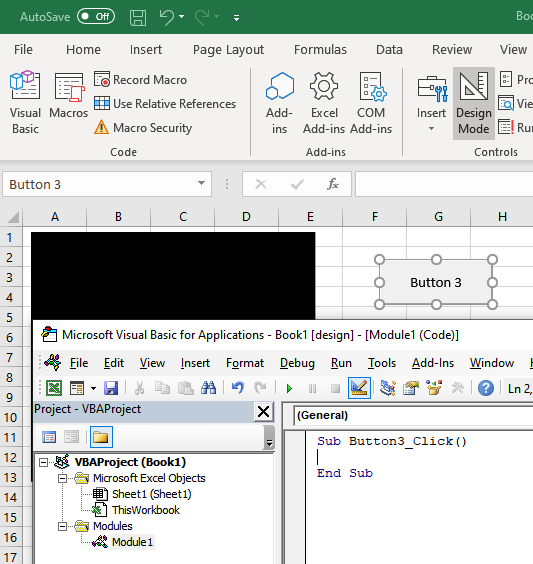Open Object Browser toolbar icon
The width and height of the screenshot is (533, 564).
tap(434, 388)
